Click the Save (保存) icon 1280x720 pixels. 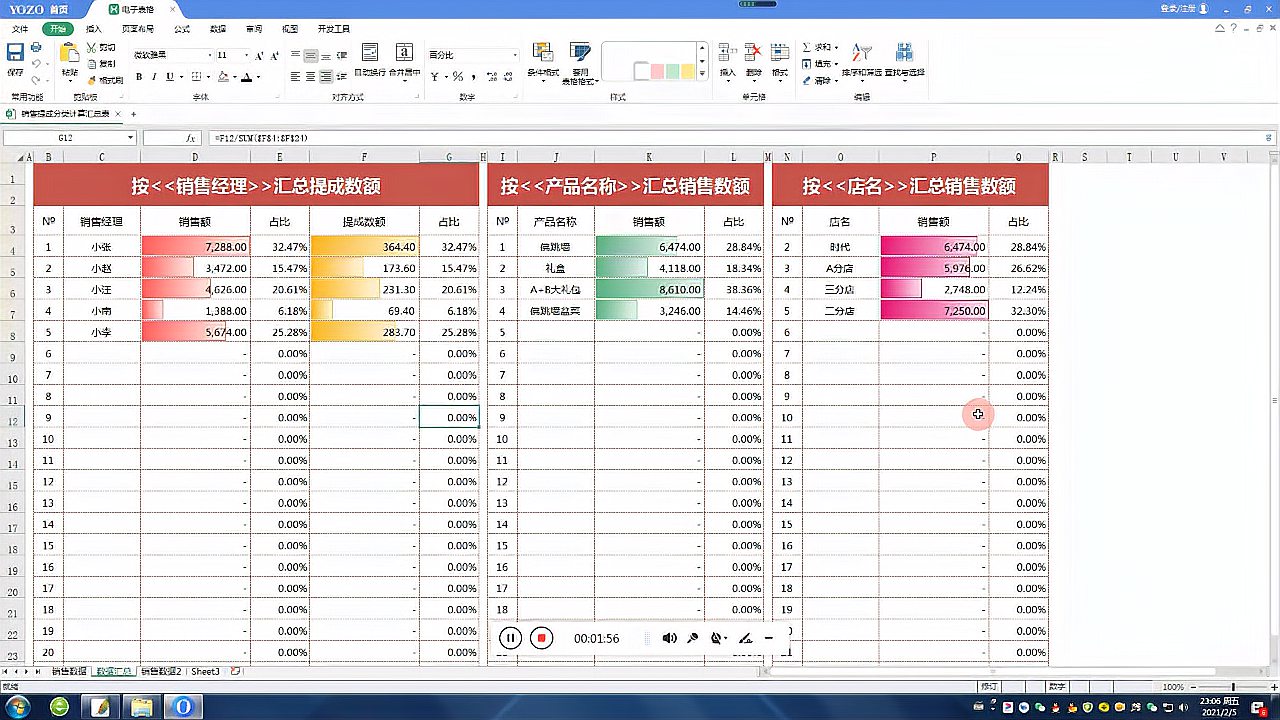coord(15,53)
